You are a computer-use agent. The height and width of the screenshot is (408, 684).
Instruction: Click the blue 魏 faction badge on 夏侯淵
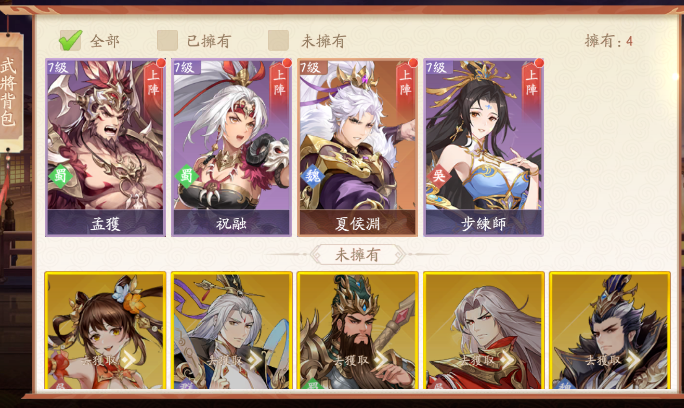click(x=313, y=176)
